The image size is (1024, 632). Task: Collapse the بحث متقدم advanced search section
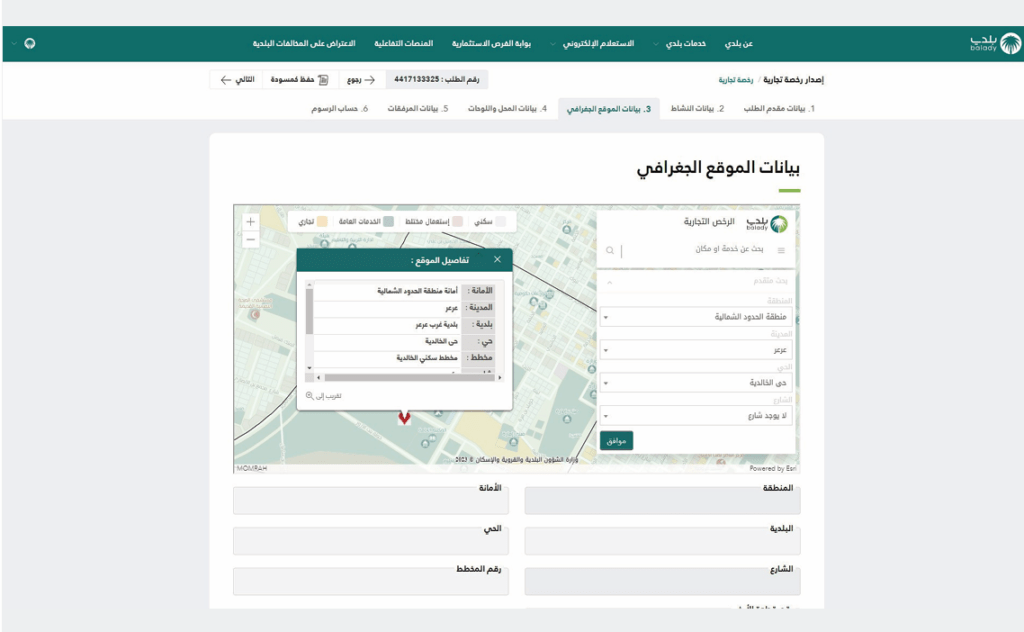pyautogui.click(x=610, y=282)
